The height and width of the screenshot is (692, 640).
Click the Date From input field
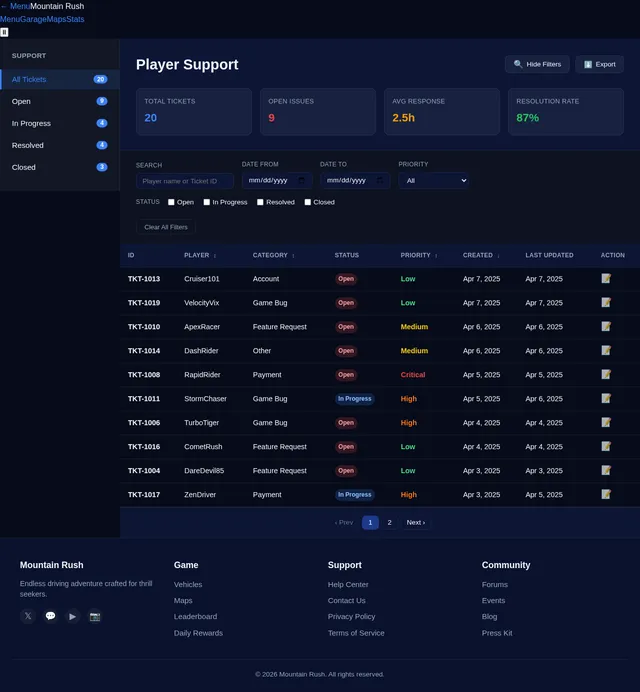tap(277, 181)
